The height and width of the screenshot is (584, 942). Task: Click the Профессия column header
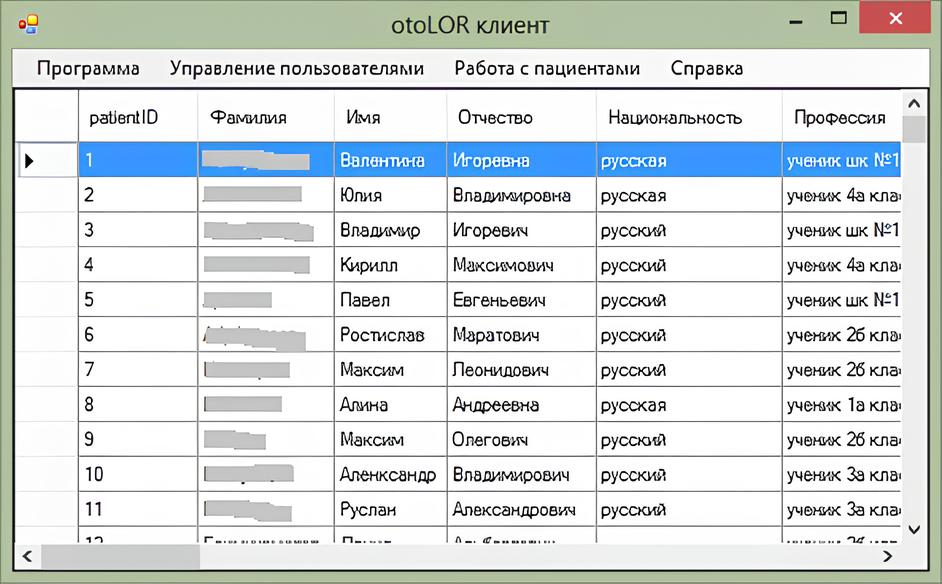click(x=840, y=117)
